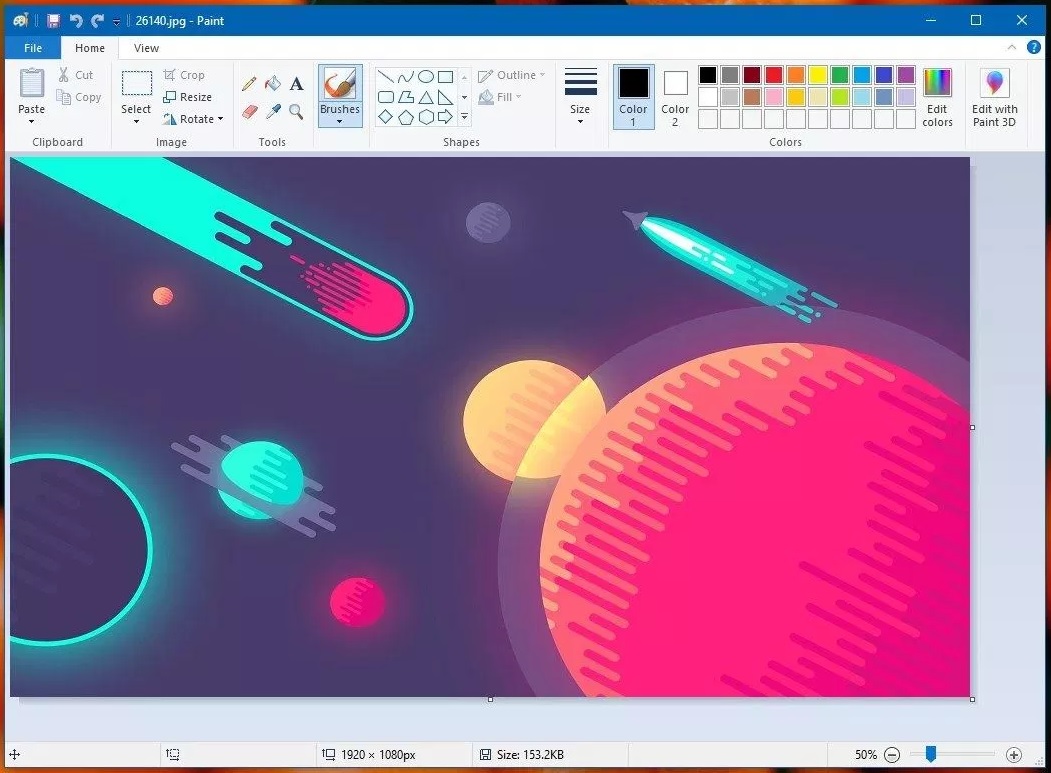
Task: Switch to the Home tab
Action: 90,48
